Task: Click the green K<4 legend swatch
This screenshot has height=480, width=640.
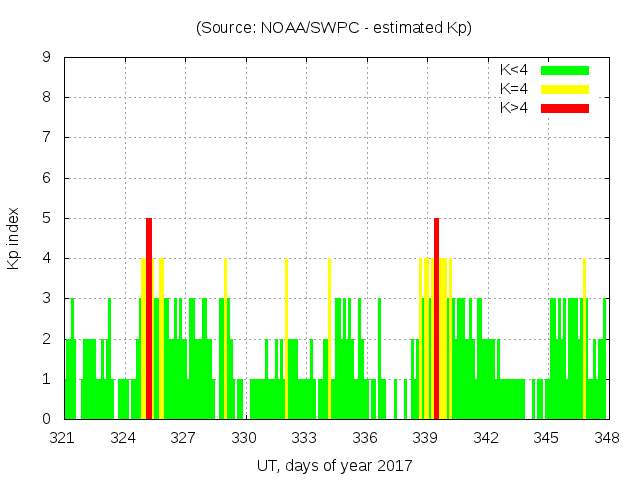Action: click(x=565, y=70)
